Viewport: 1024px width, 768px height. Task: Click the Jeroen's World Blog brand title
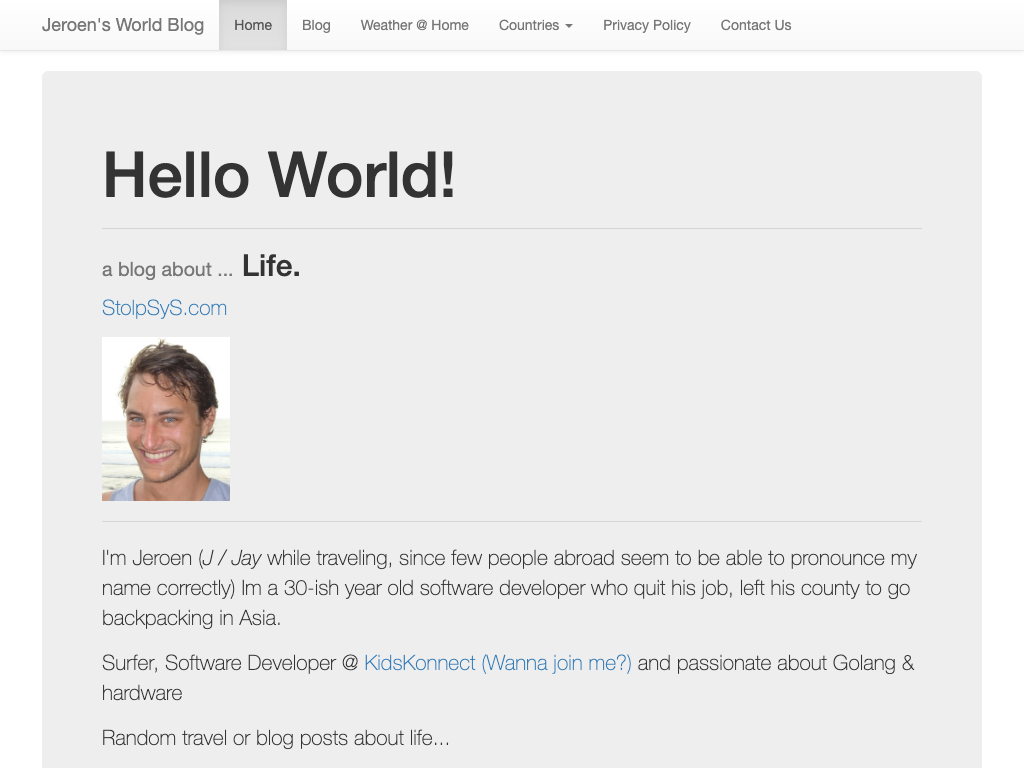click(x=123, y=25)
